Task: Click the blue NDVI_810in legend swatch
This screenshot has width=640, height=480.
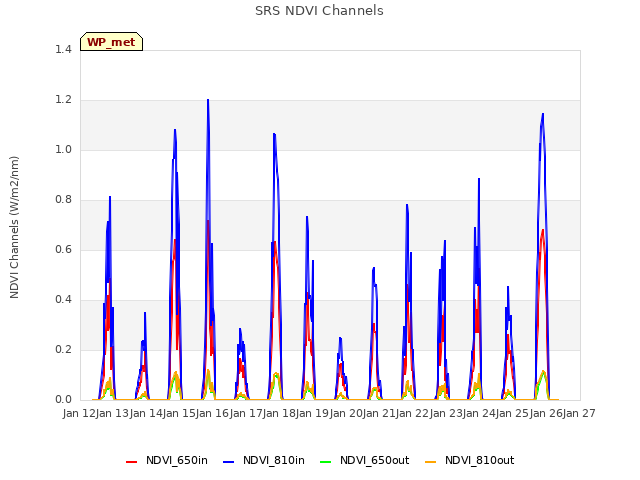Action: 229,462
